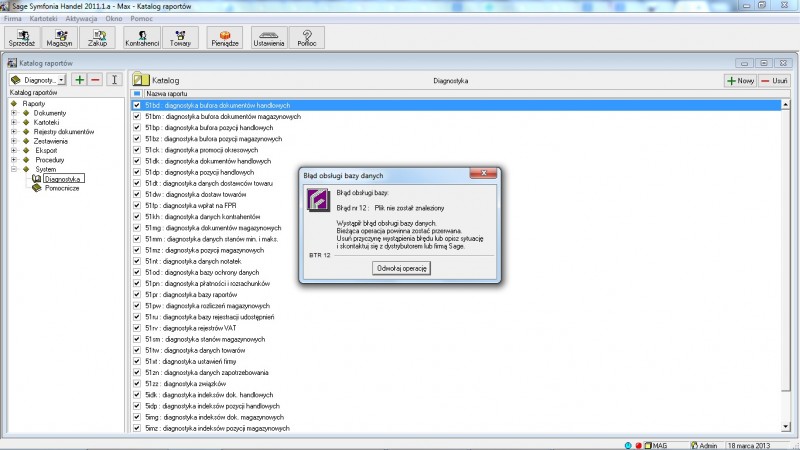Click the Usuń button
This screenshot has width=800, height=450.
774,81
